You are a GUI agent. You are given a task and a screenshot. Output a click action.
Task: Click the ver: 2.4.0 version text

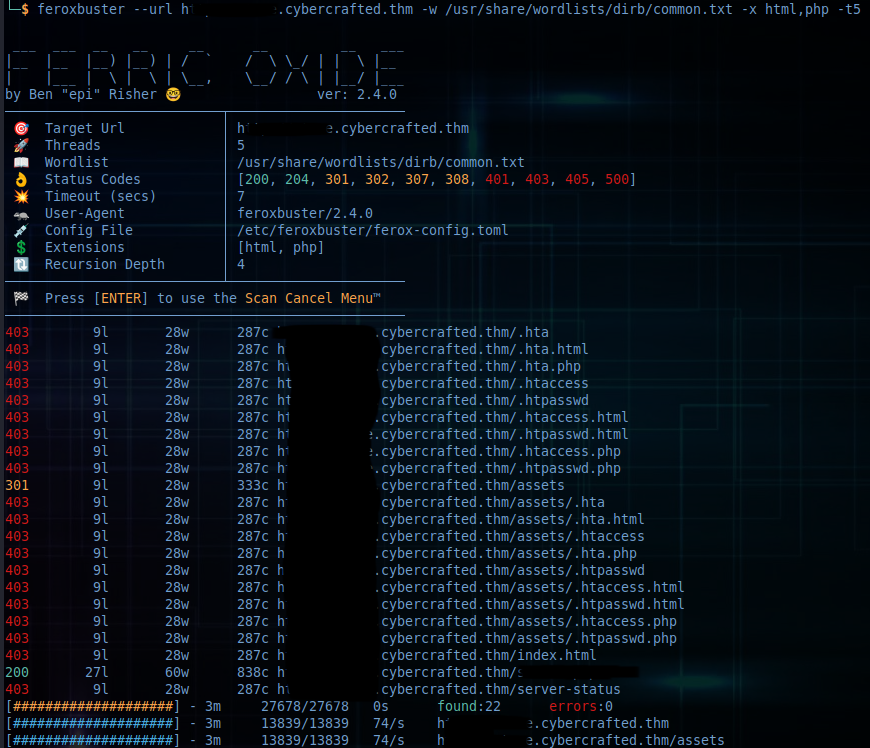pos(357,94)
